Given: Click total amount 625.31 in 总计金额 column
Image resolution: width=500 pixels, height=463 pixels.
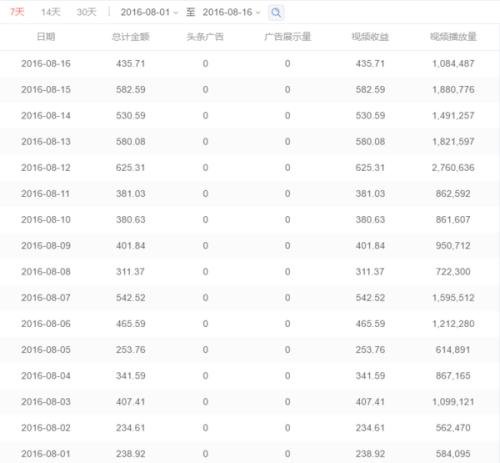Looking at the screenshot, I should click(130, 168).
